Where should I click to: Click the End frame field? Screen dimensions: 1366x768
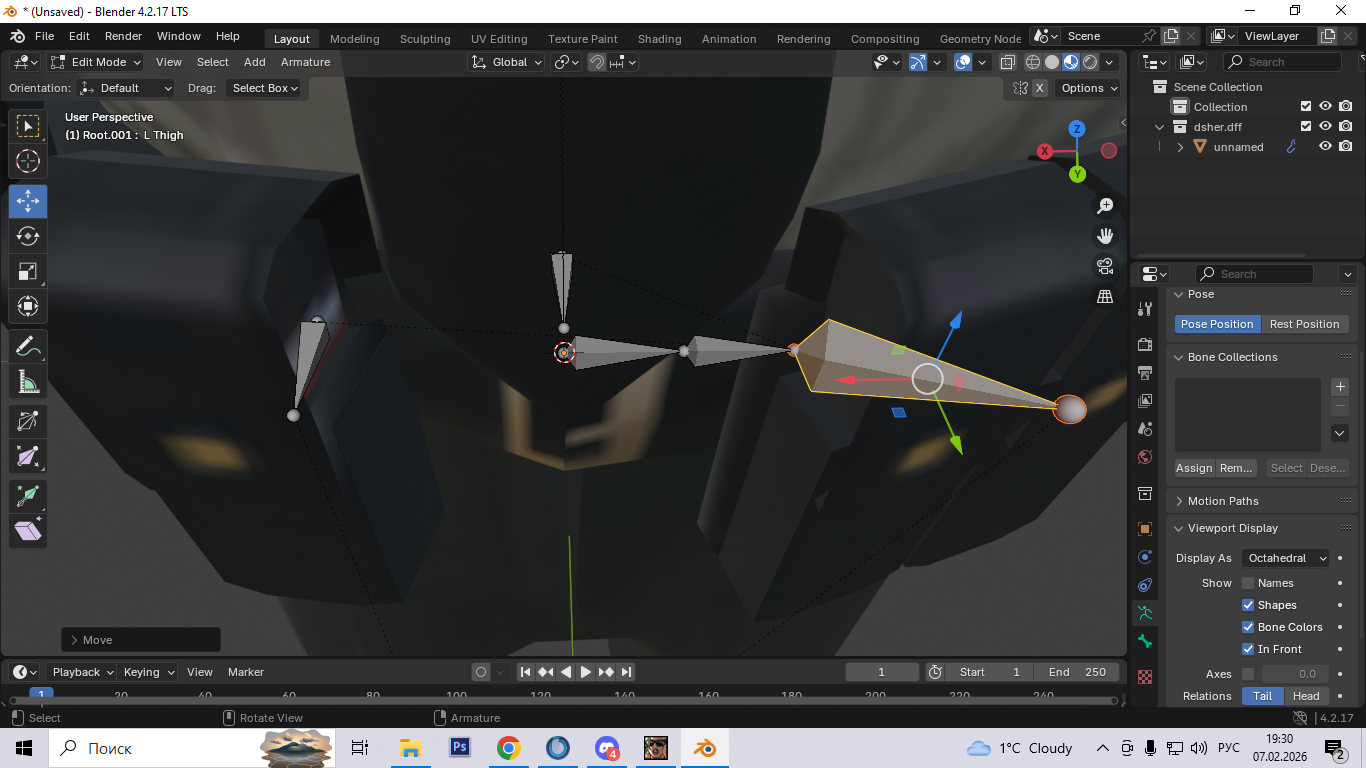tap(1077, 672)
